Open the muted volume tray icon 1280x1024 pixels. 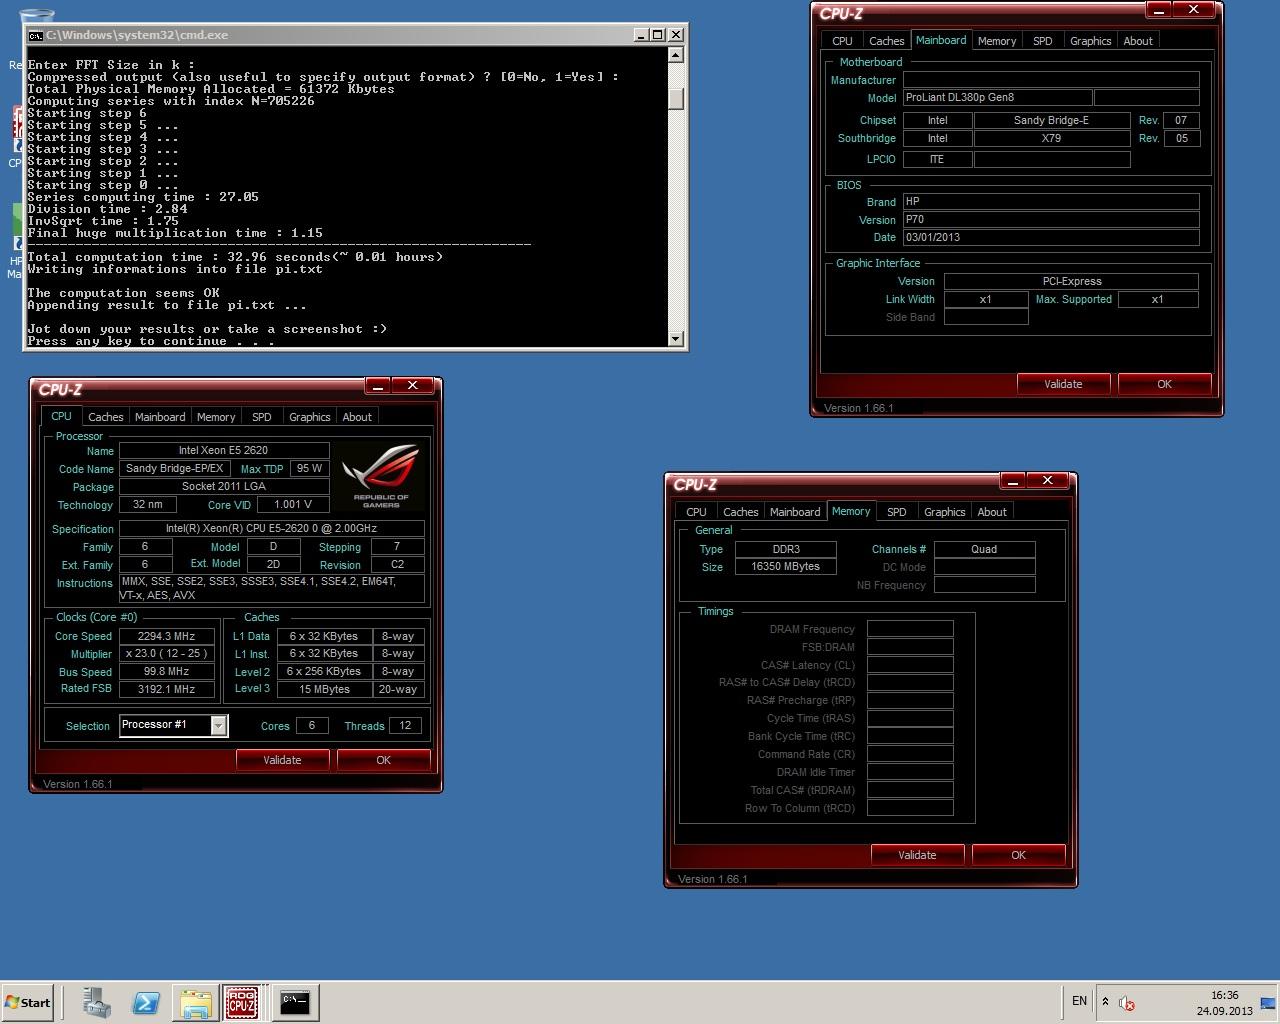pyautogui.click(x=1126, y=1003)
